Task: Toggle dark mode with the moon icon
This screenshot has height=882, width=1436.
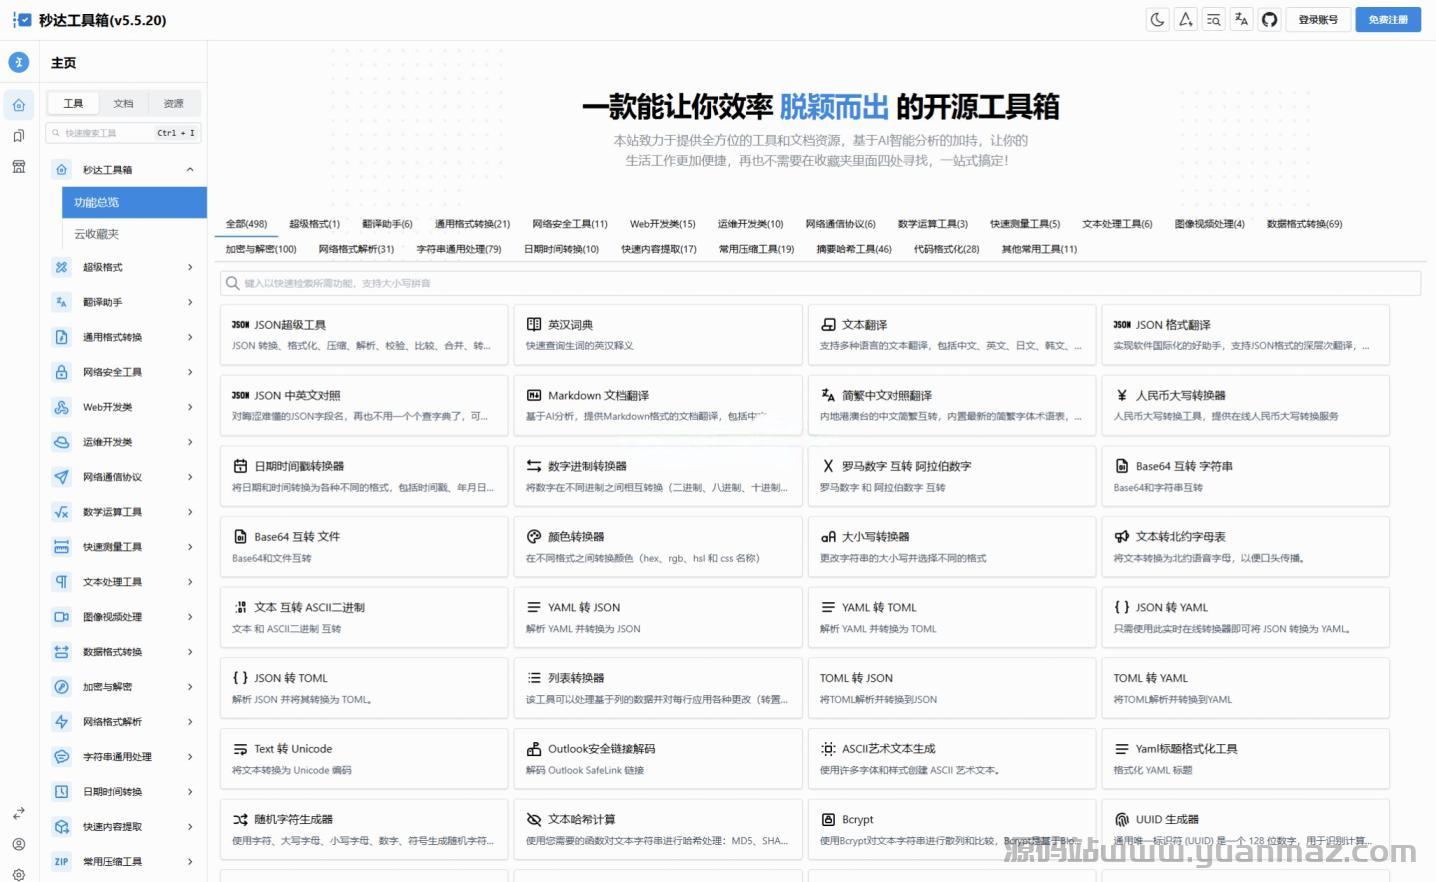Action: 1157,20
